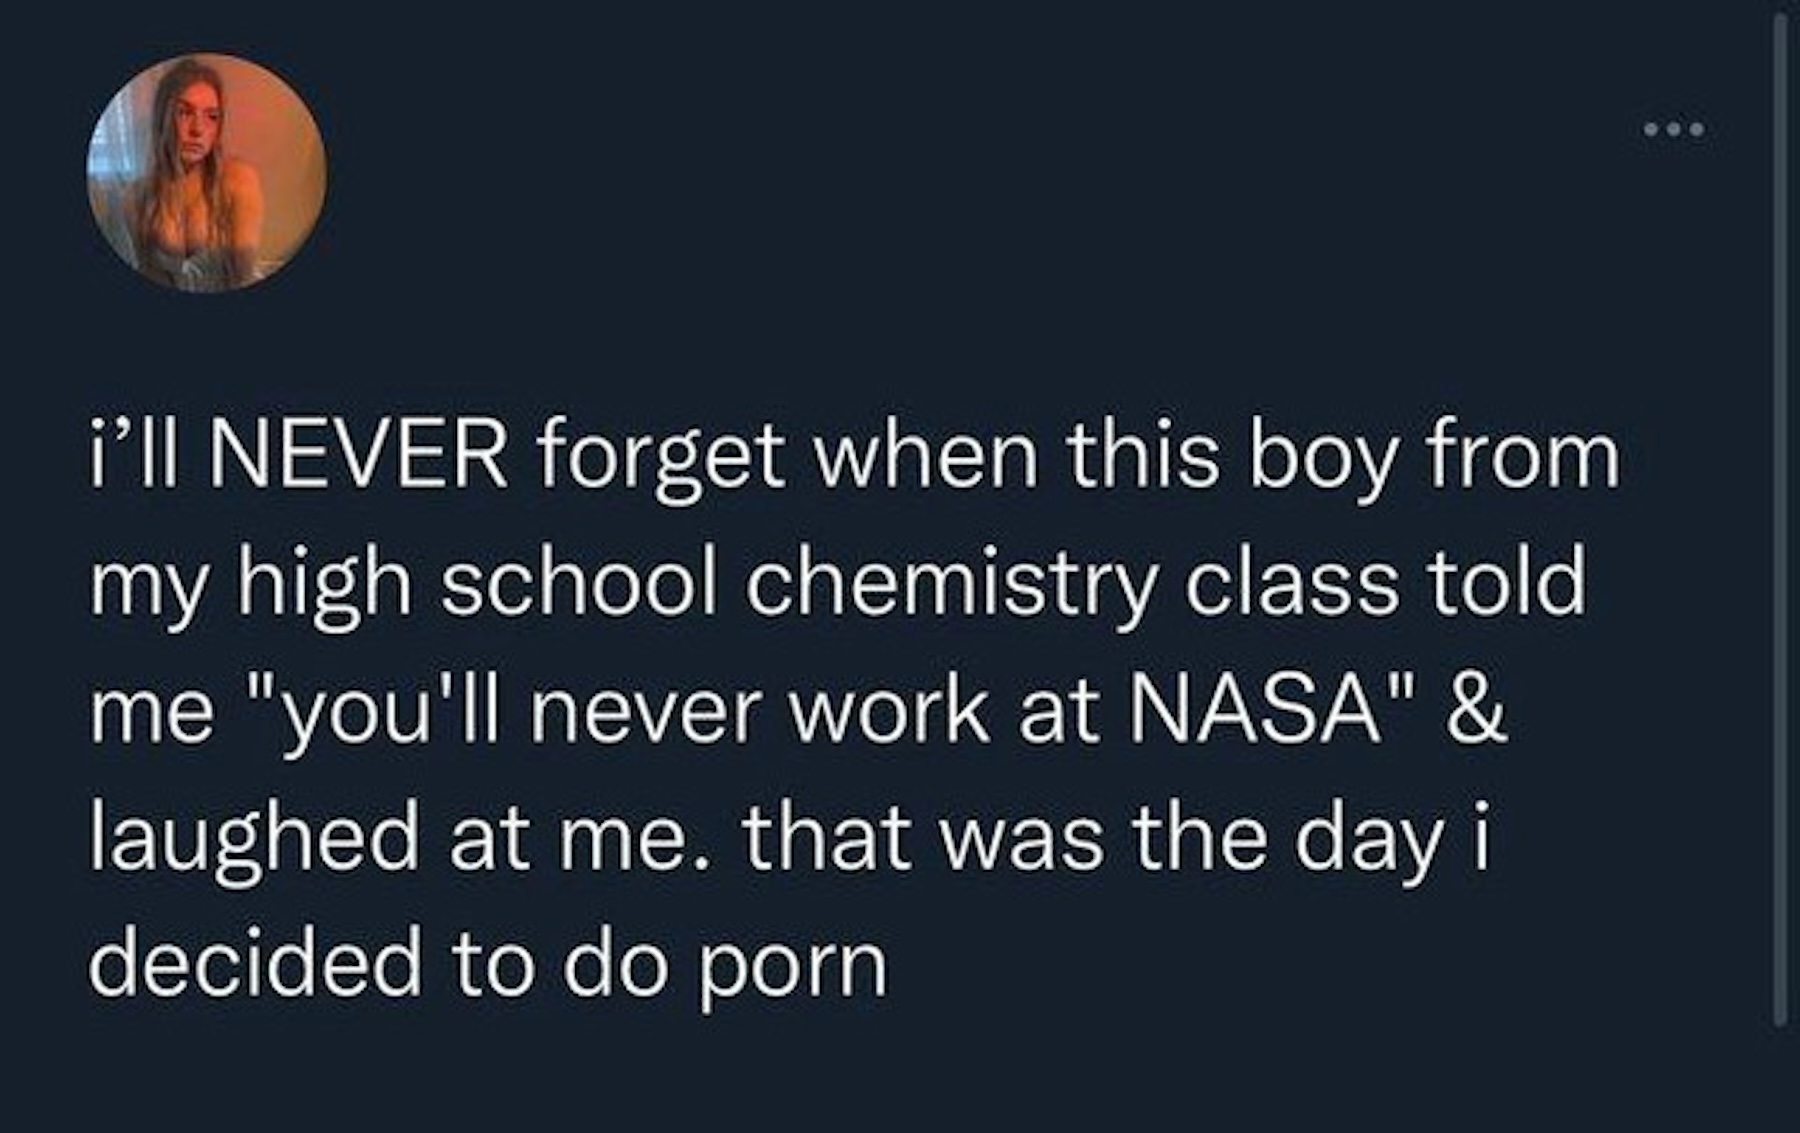Screen dimensions: 1800x1133
Task: Click the word "NASA" in the tweet
Action: (1257, 713)
